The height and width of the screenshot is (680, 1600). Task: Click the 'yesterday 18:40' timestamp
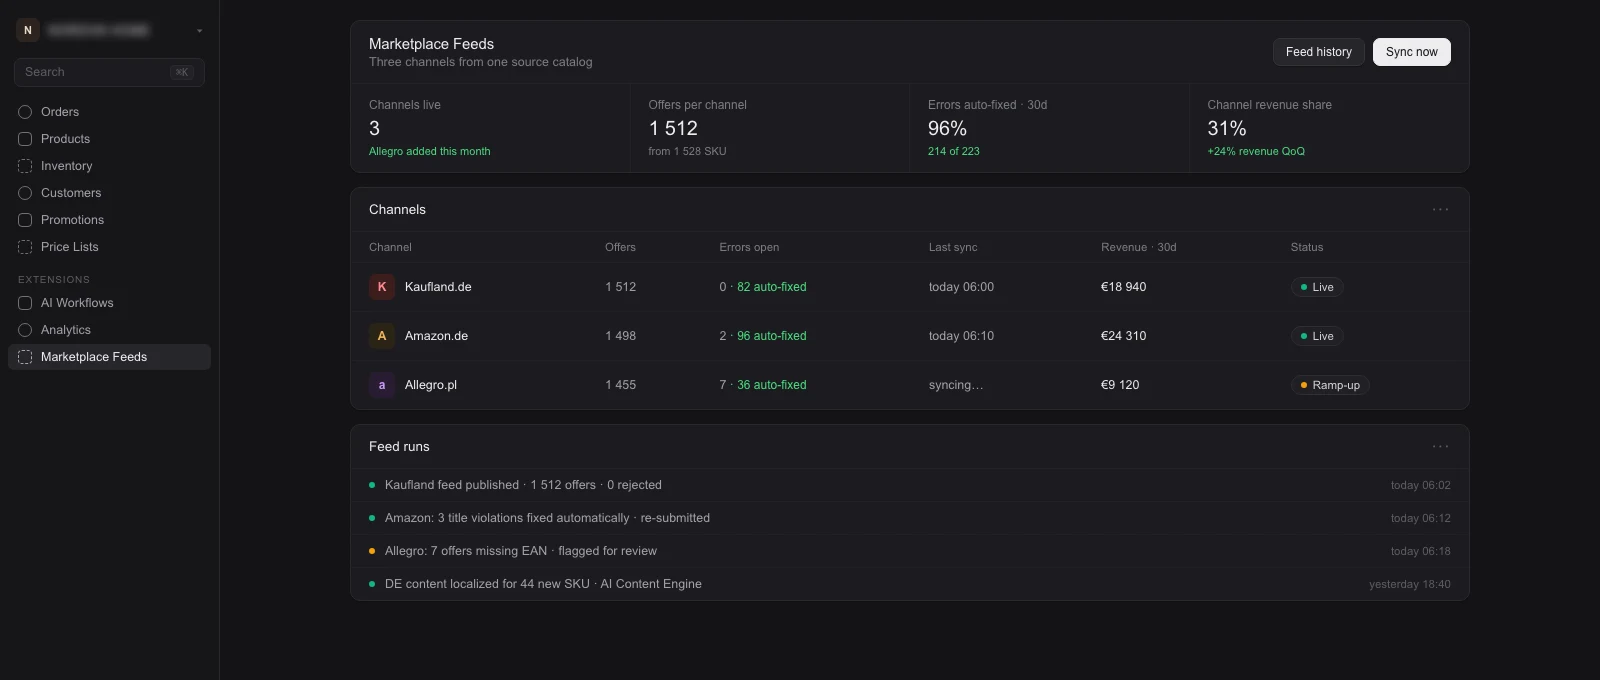1409,584
